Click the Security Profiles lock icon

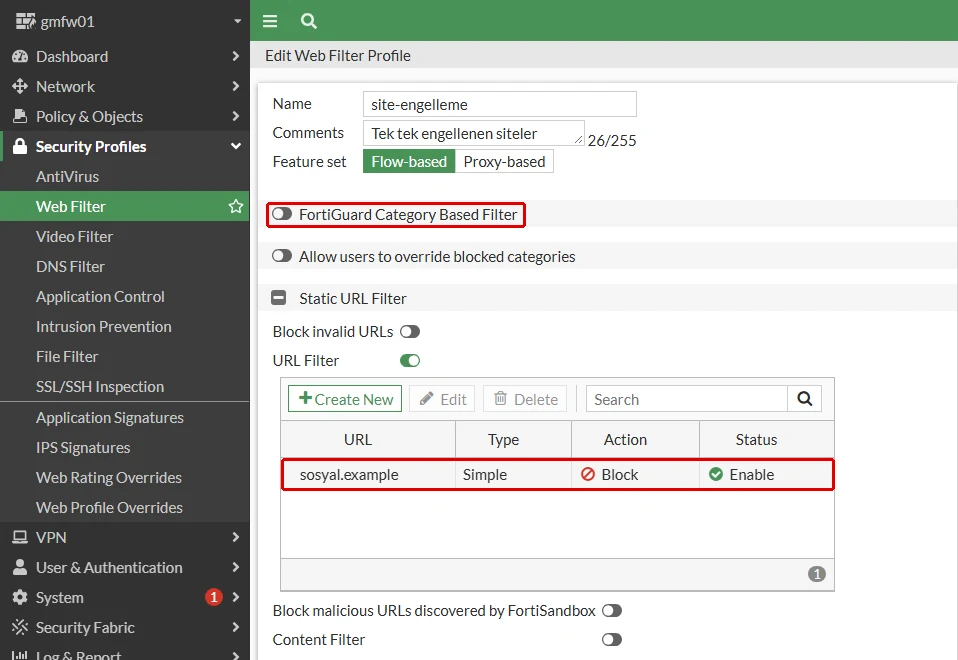click(20, 146)
